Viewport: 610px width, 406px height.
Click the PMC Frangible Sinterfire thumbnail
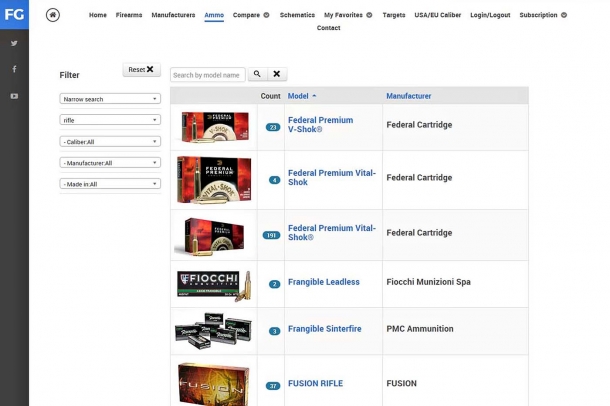coord(213,331)
